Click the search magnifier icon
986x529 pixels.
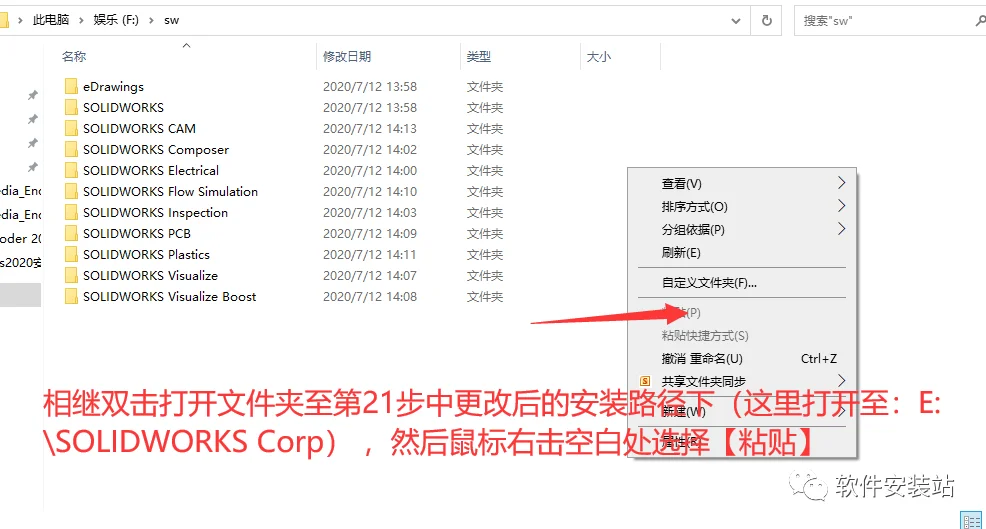click(980, 21)
